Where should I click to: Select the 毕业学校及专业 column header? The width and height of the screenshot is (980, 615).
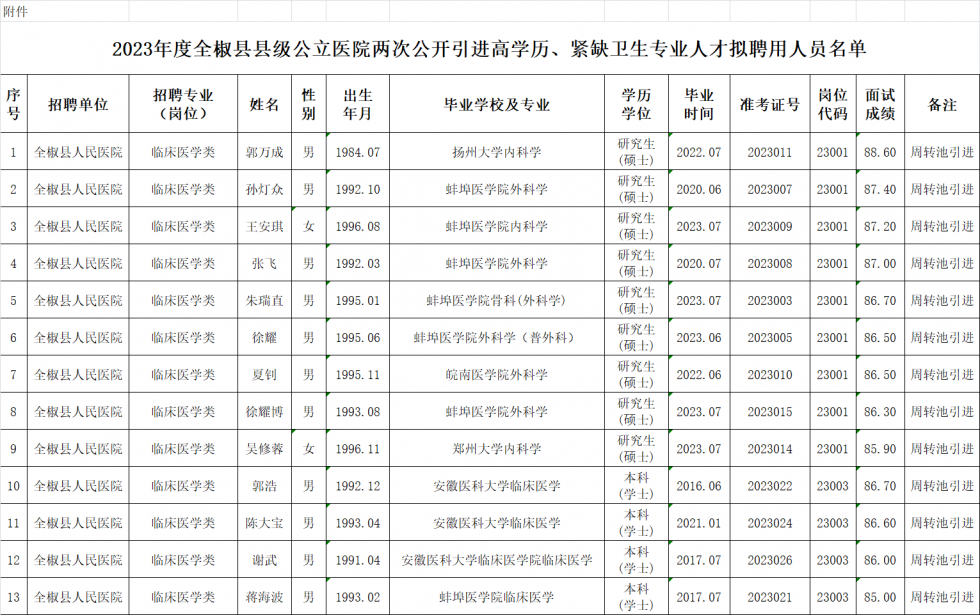(497, 104)
